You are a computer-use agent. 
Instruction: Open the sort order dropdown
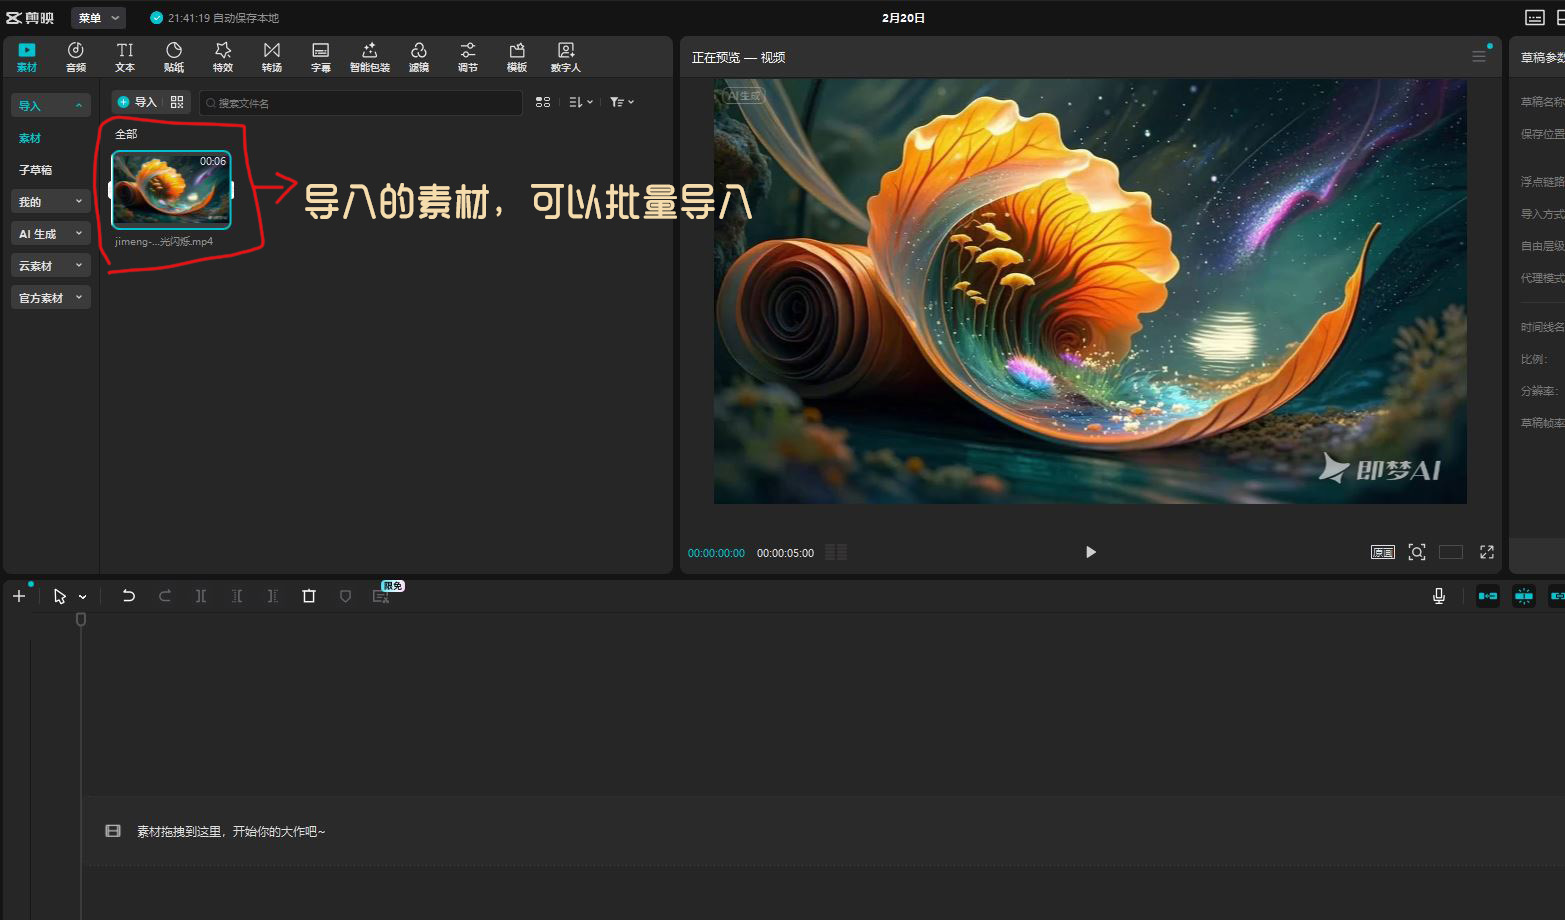click(x=581, y=102)
